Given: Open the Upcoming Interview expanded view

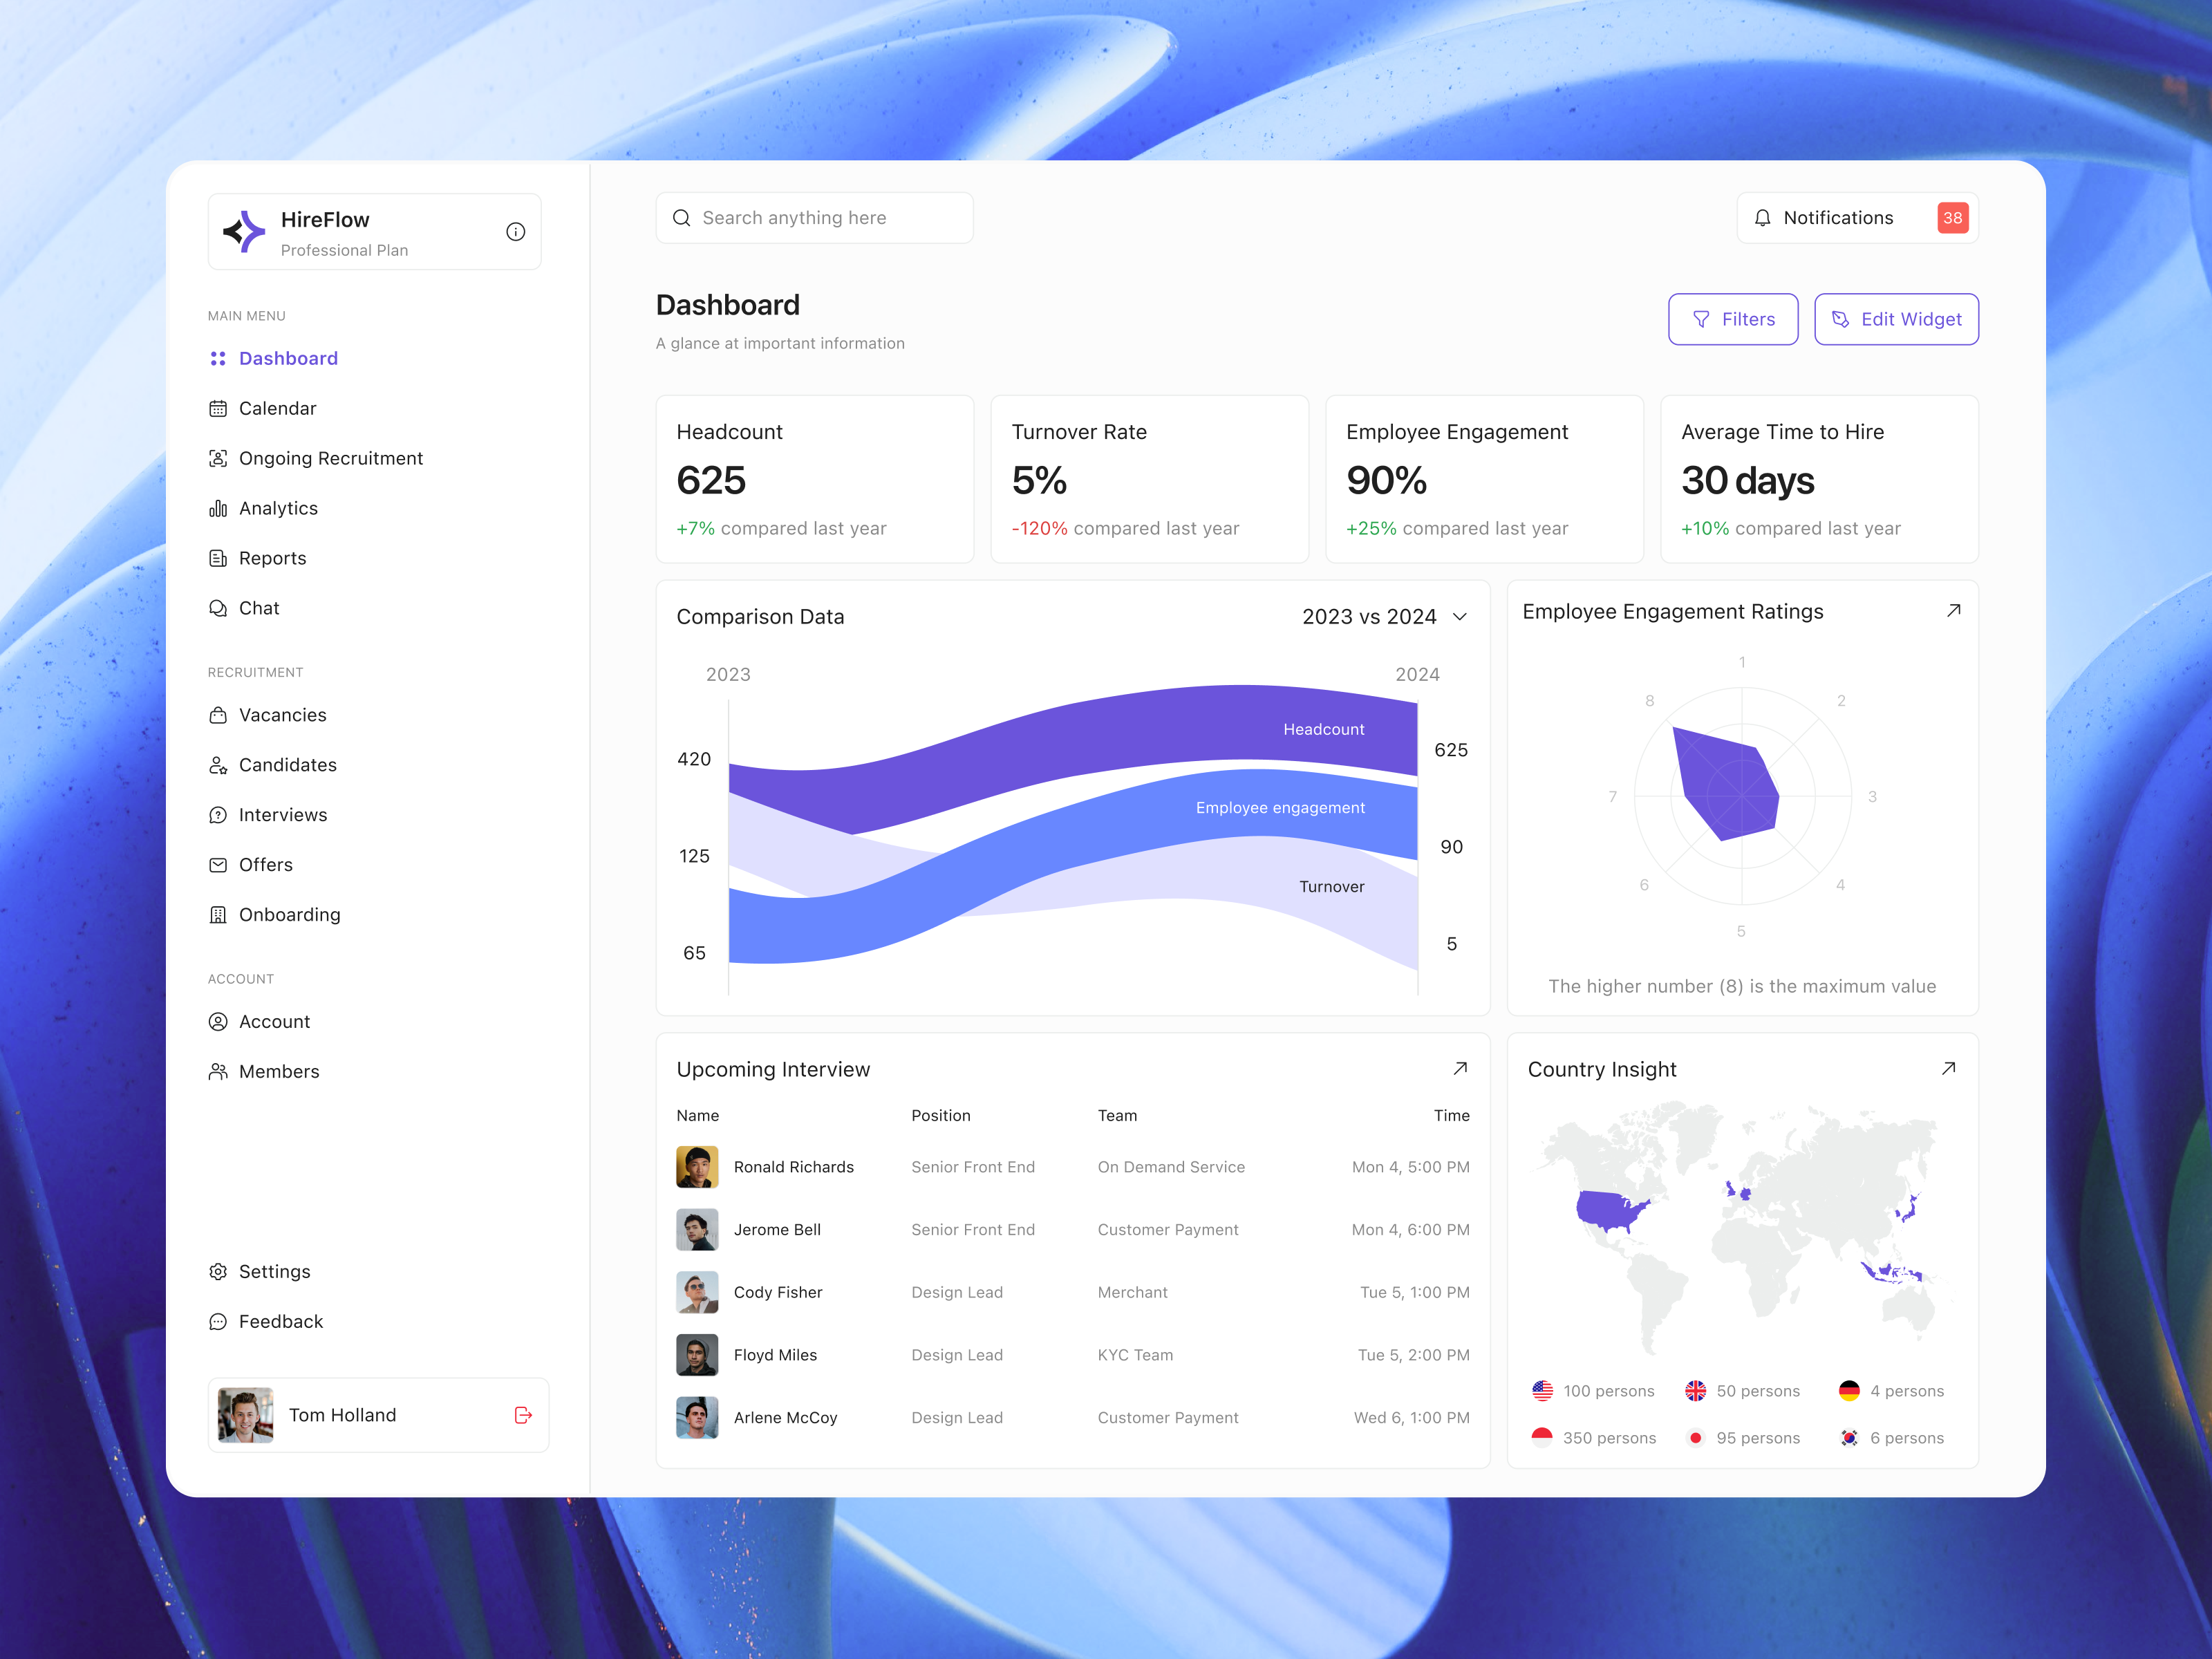Looking at the screenshot, I should [1461, 1068].
